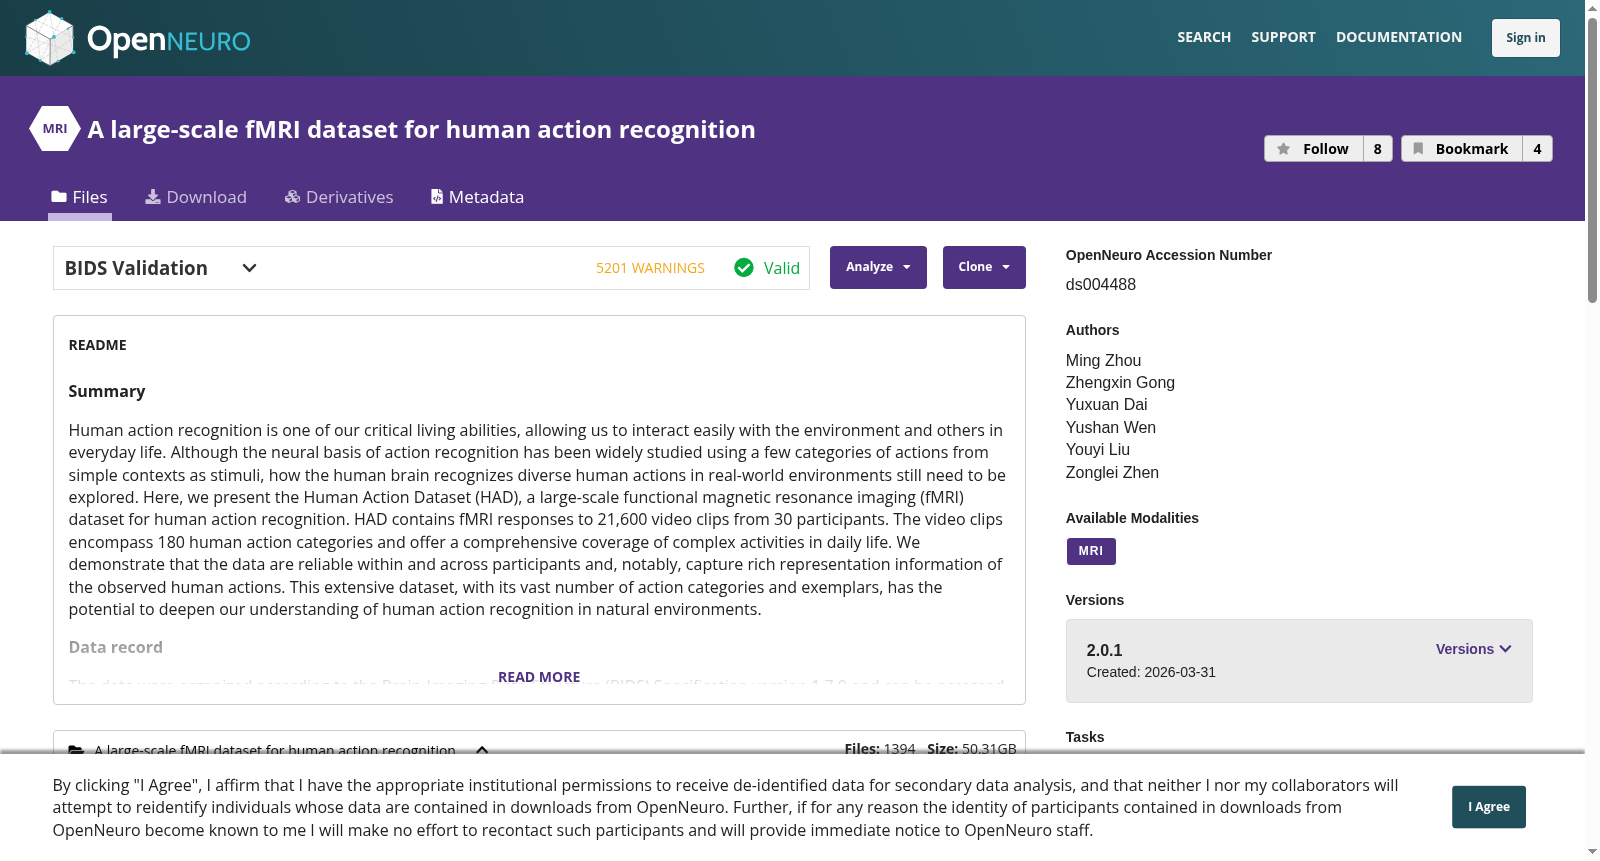Open Documentation in the top menu
Viewport: 1600px width, 861px height.
click(x=1399, y=37)
